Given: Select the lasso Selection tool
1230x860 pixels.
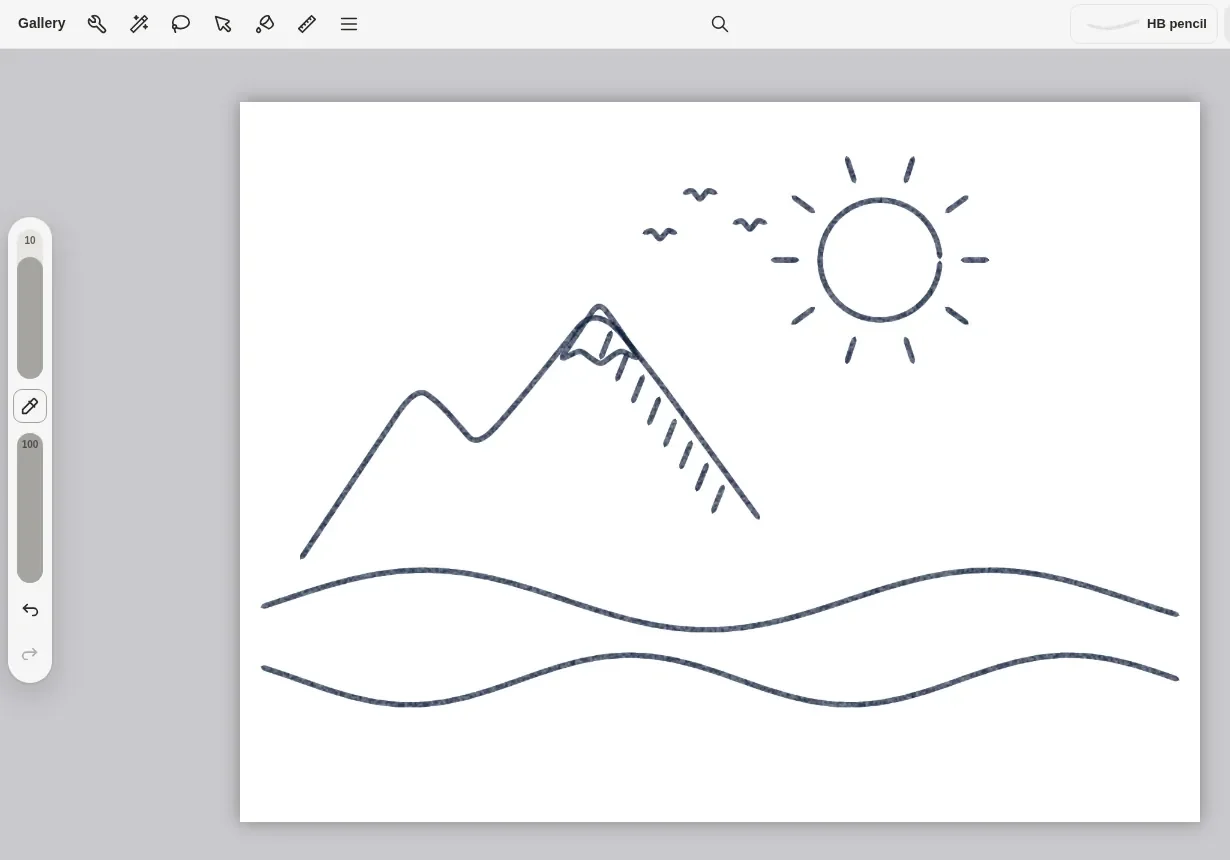Looking at the screenshot, I should [x=181, y=24].
